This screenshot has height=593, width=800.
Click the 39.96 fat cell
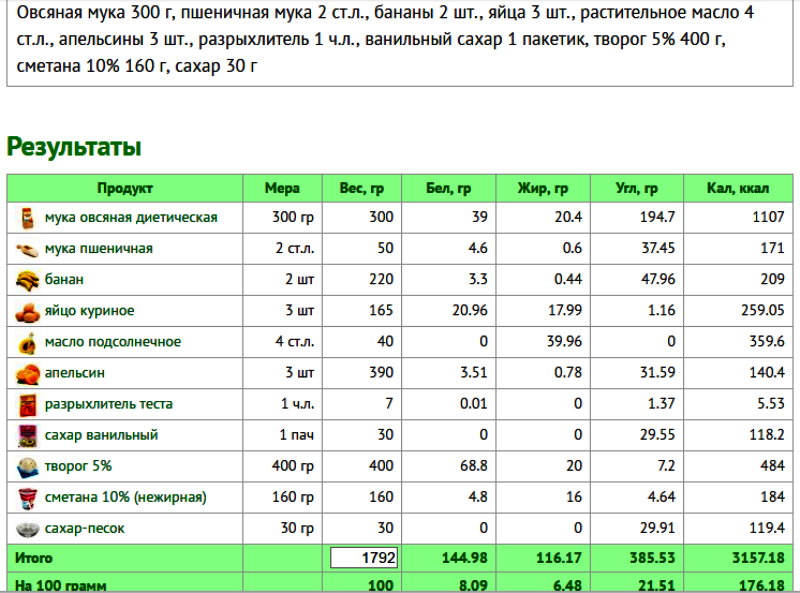pyautogui.click(x=543, y=342)
